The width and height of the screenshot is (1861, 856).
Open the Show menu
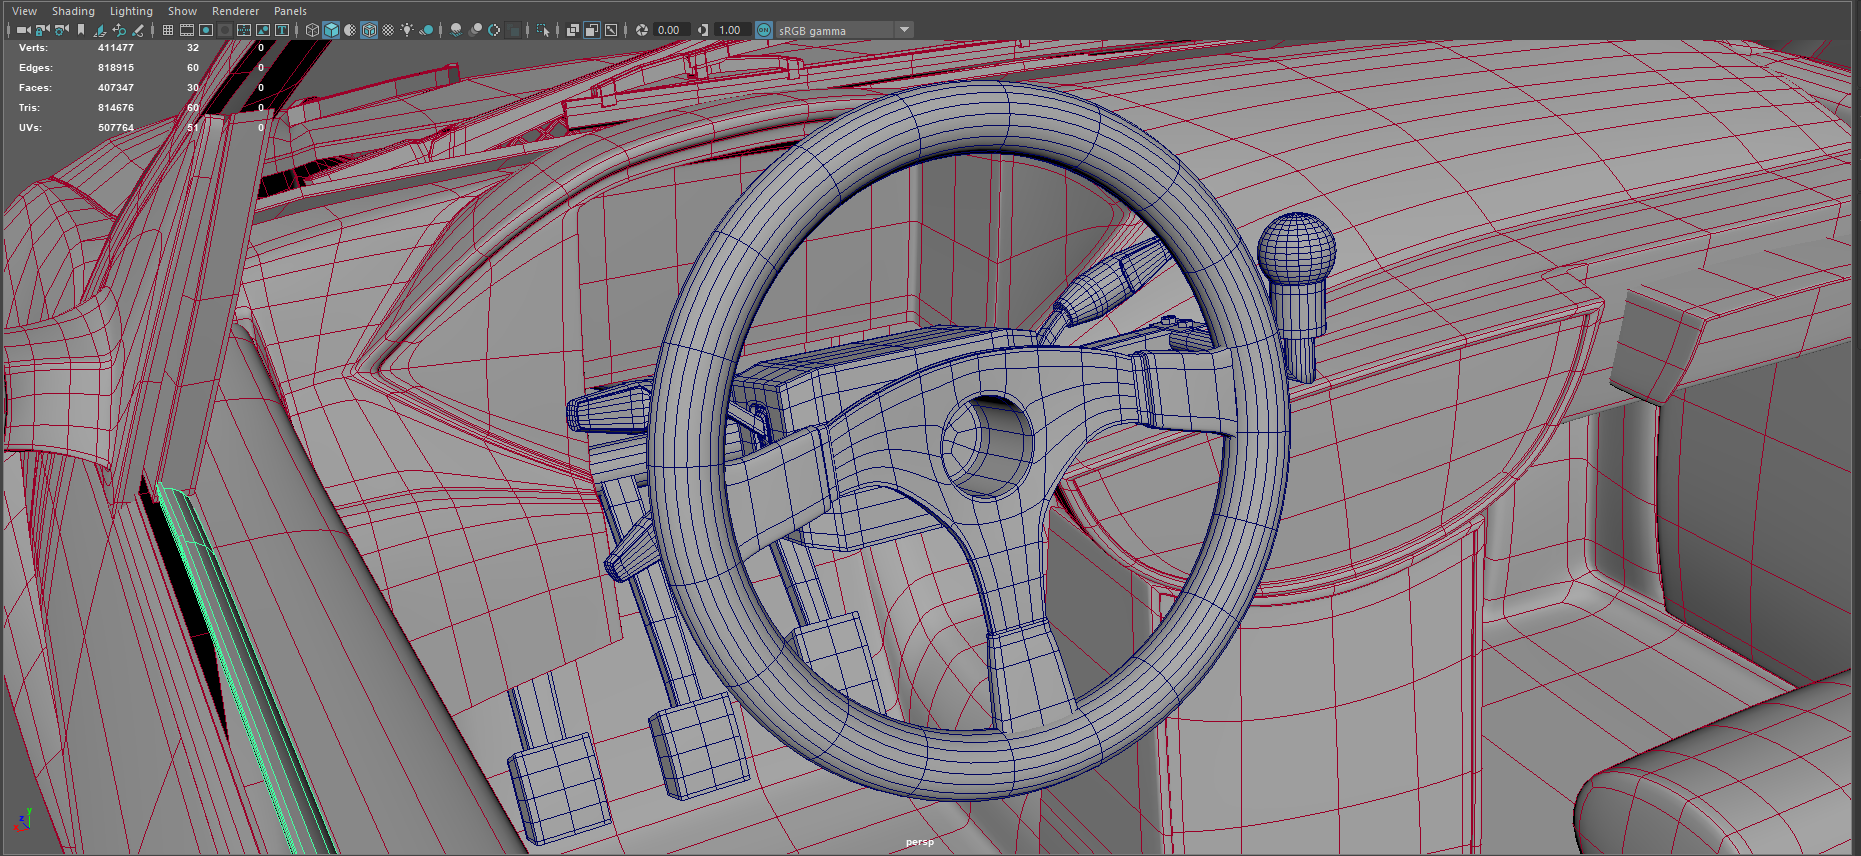point(182,11)
